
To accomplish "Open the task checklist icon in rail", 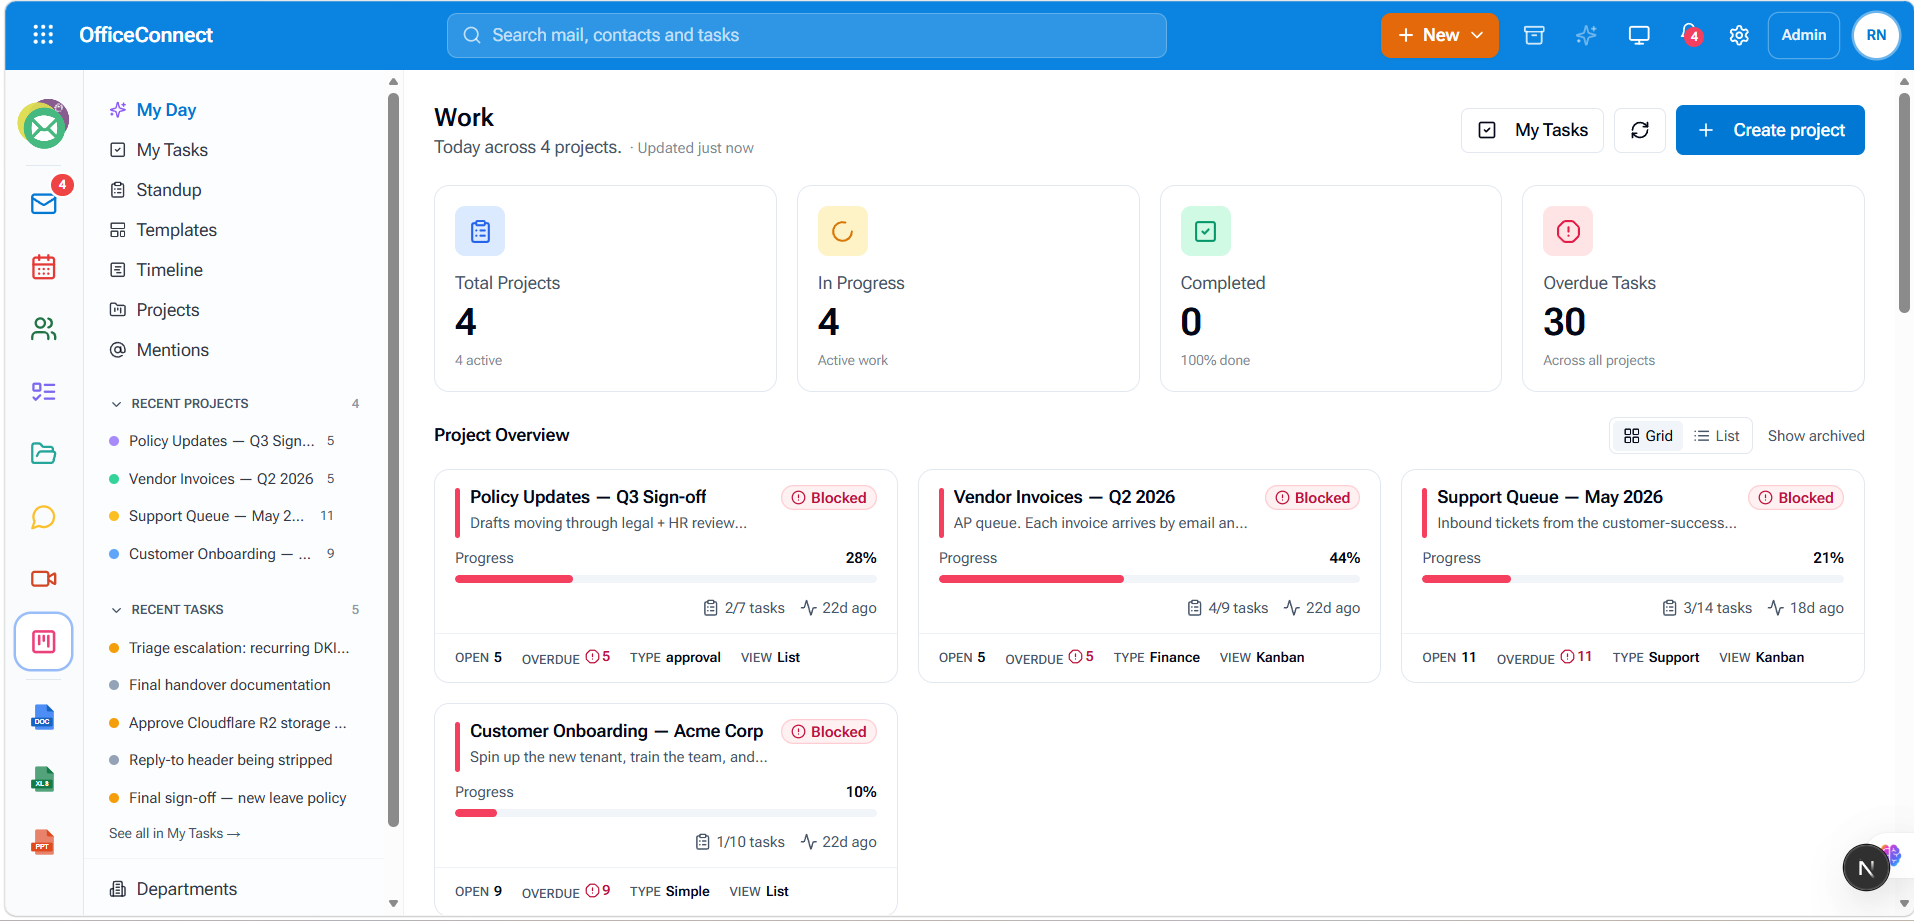I will [x=44, y=391].
